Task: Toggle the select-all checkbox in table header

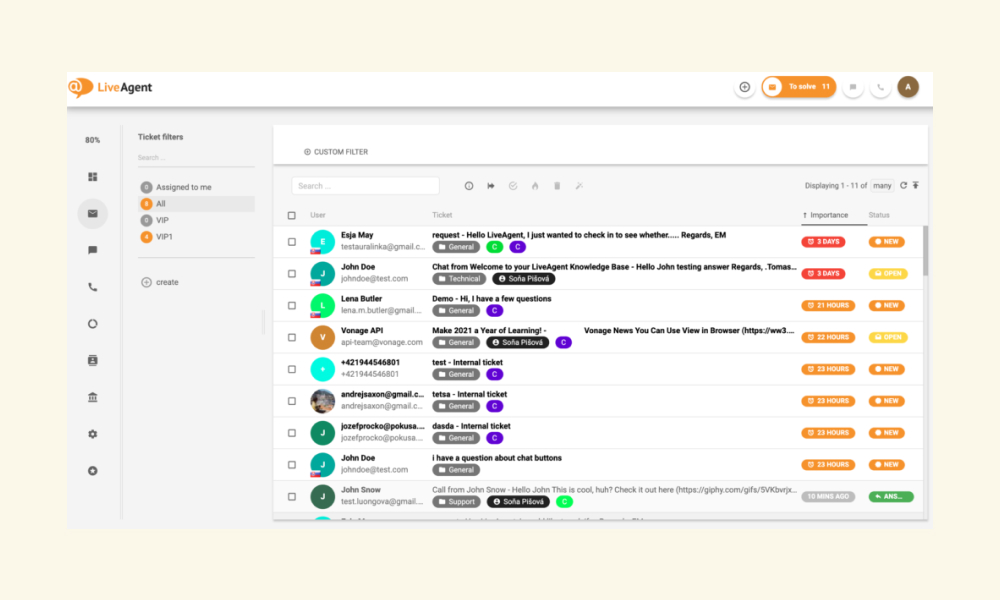Action: coord(291,216)
